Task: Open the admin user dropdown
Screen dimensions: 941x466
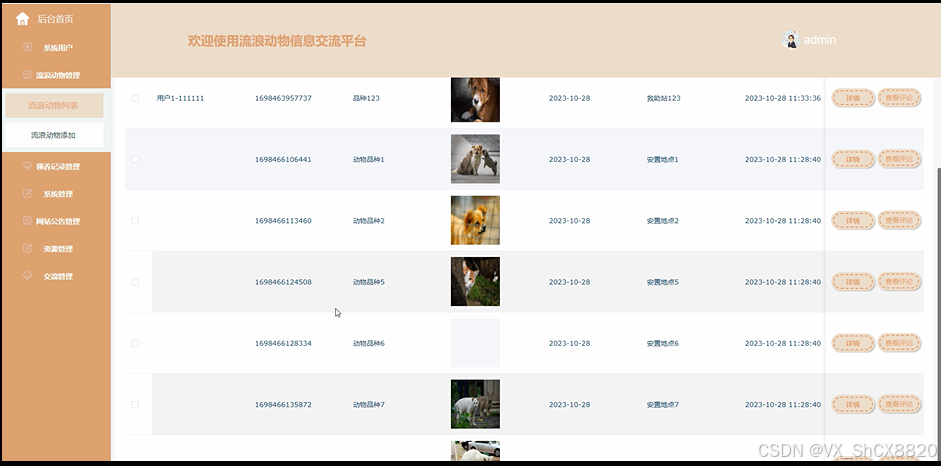Action: pyautogui.click(x=810, y=40)
